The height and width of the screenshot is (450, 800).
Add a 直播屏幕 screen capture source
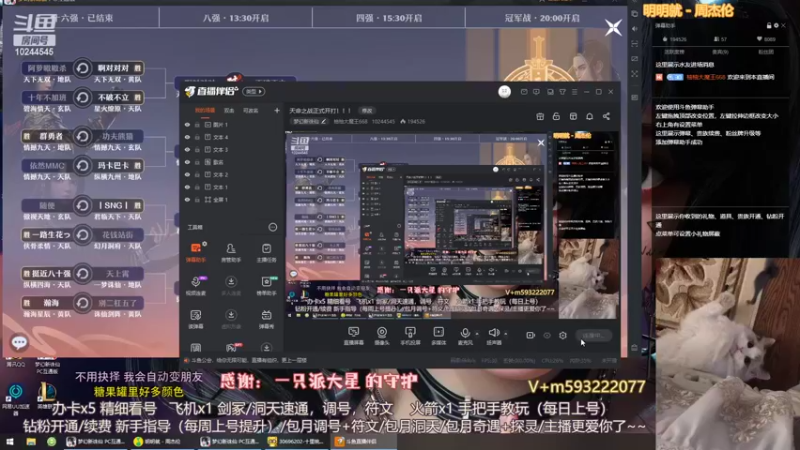click(x=353, y=336)
